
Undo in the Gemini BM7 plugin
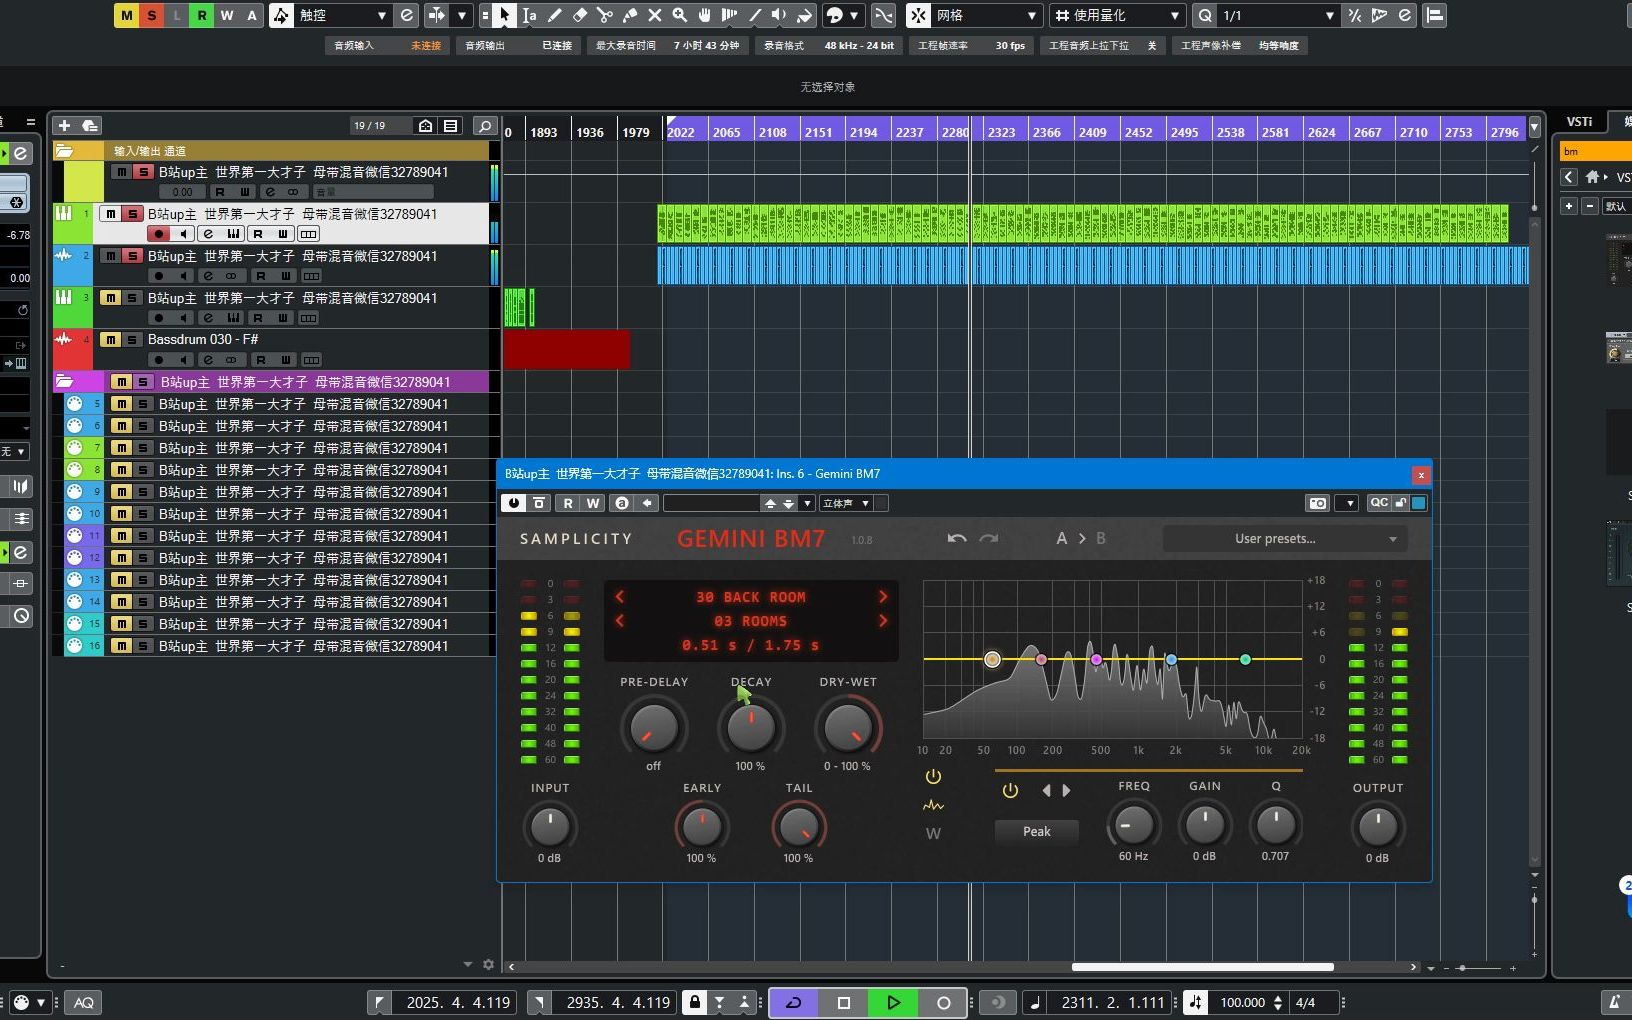[x=957, y=538]
